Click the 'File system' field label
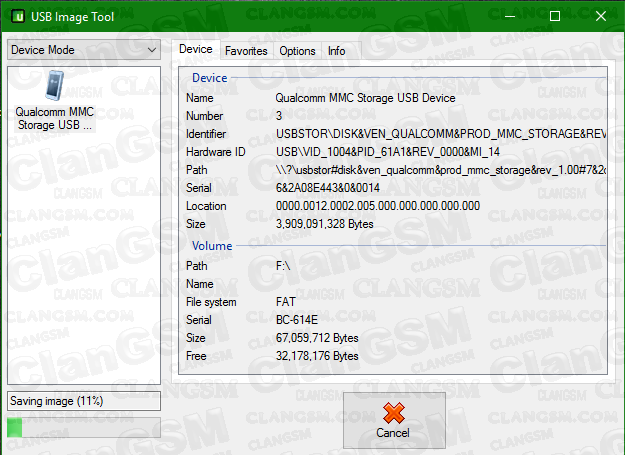Image resolution: width=625 pixels, height=455 pixels. tap(211, 302)
